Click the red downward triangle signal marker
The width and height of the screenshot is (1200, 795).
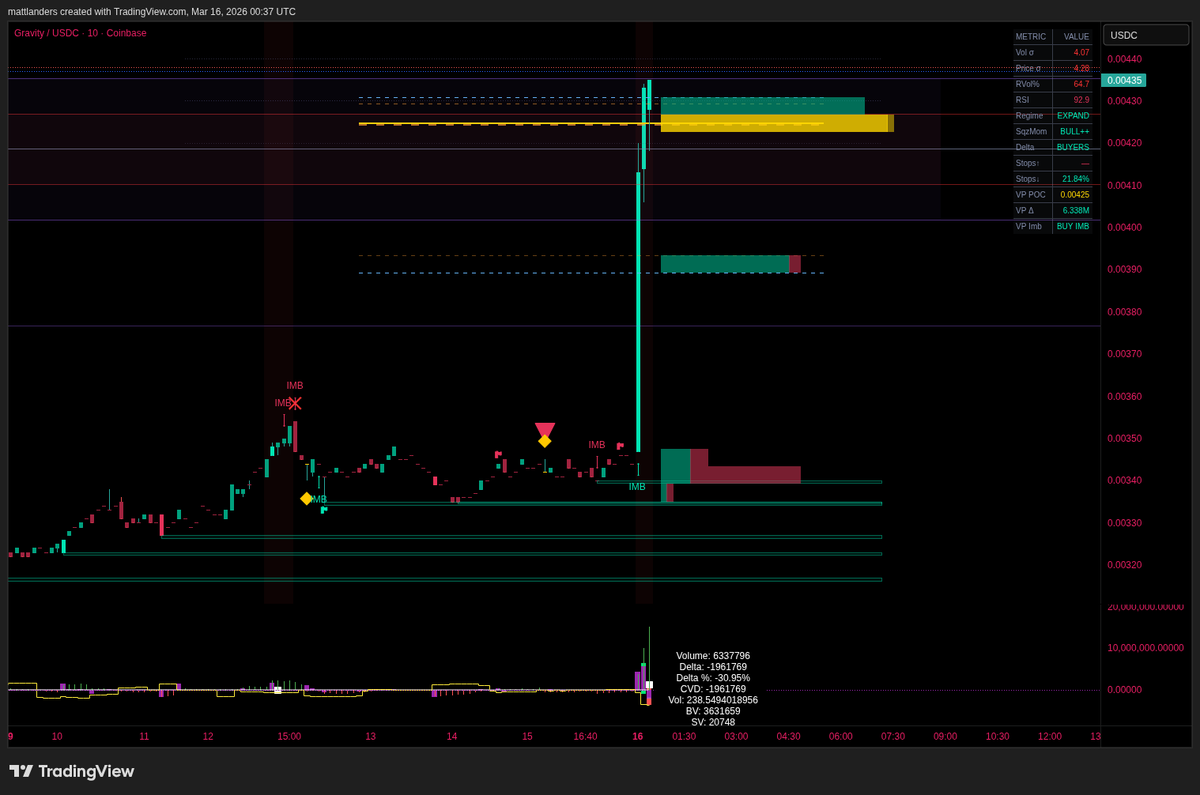[x=545, y=429]
